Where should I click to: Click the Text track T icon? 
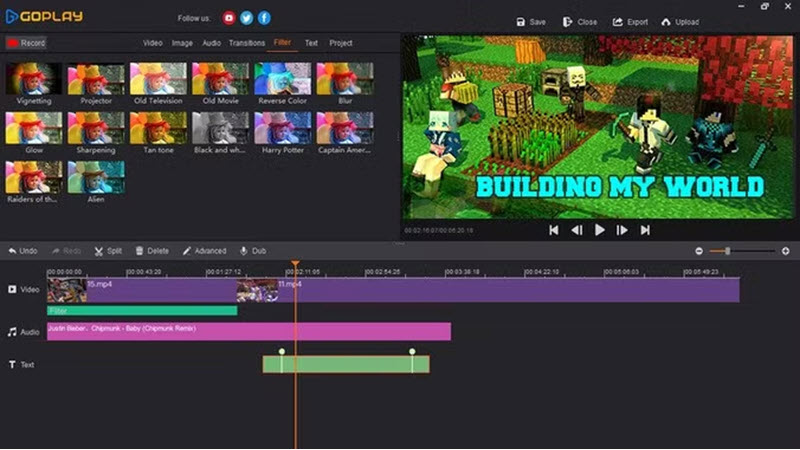coord(12,364)
